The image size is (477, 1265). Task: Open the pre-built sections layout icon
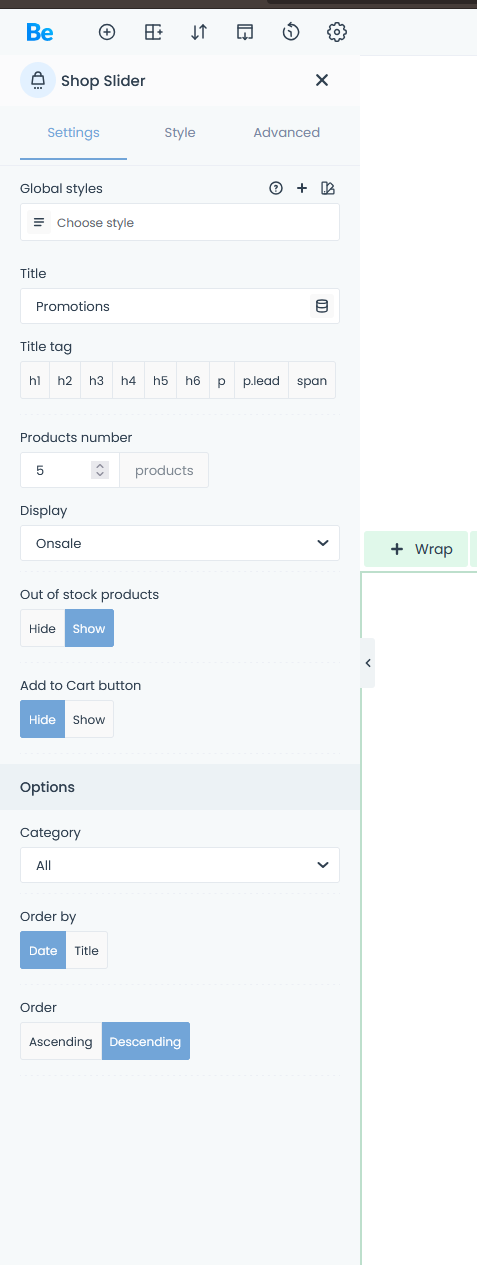pyautogui.click(x=153, y=32)
